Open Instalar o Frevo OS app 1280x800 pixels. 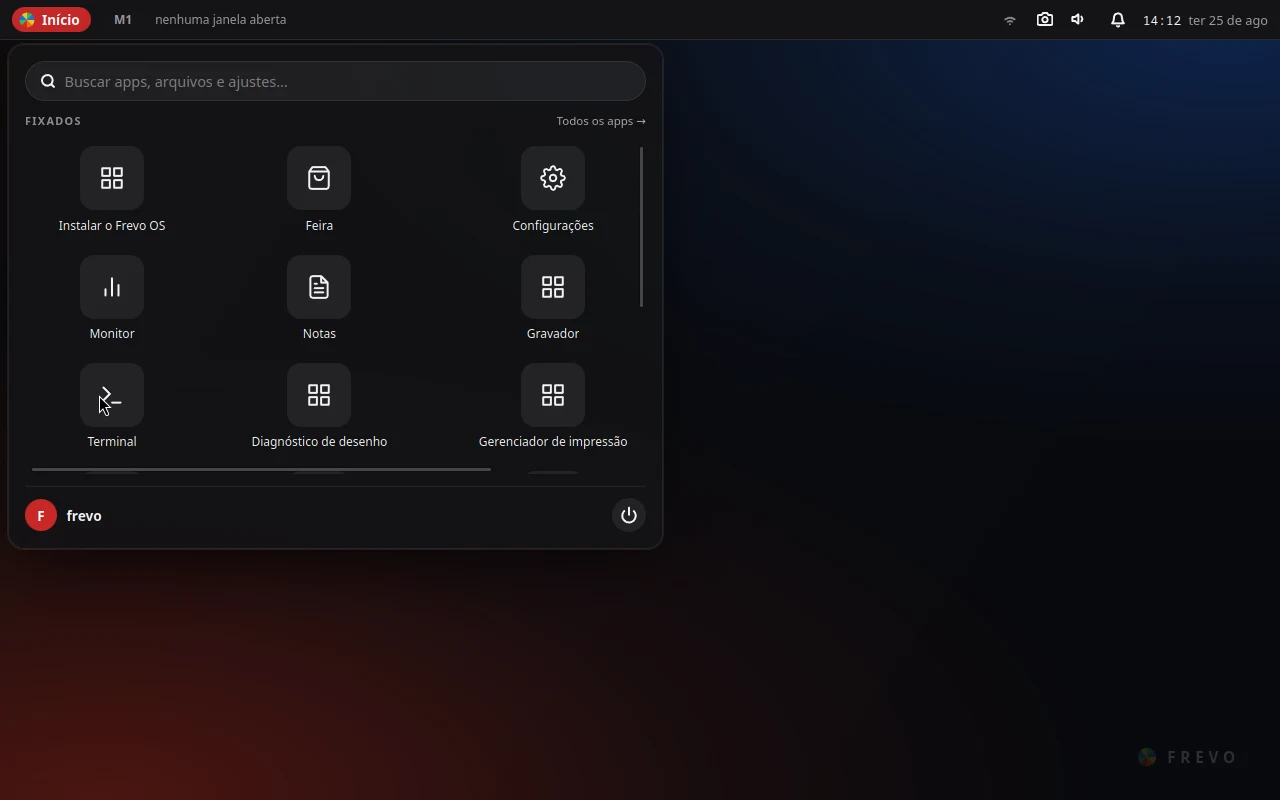(112, 178)
